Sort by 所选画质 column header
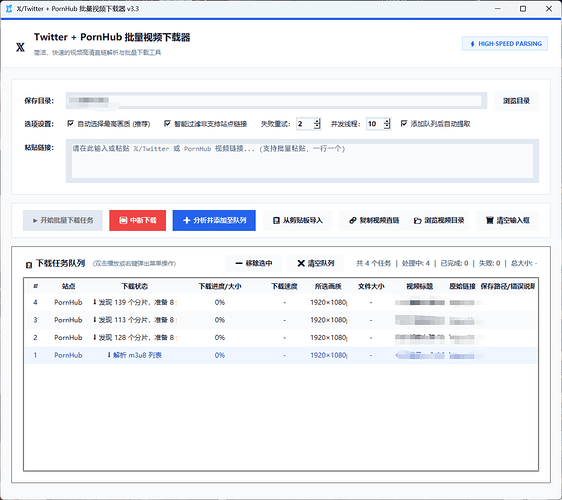Image resolution: width=562 pixels, height=500 pixels. point(328,286)
